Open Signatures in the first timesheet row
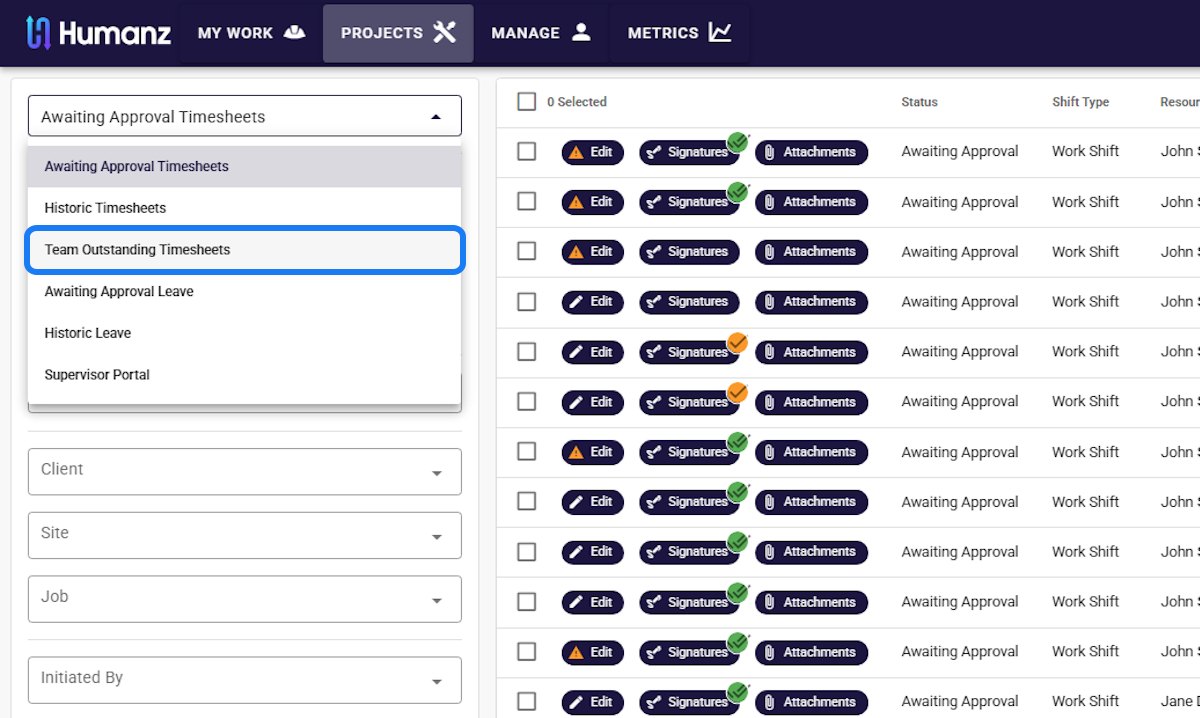 689,152
